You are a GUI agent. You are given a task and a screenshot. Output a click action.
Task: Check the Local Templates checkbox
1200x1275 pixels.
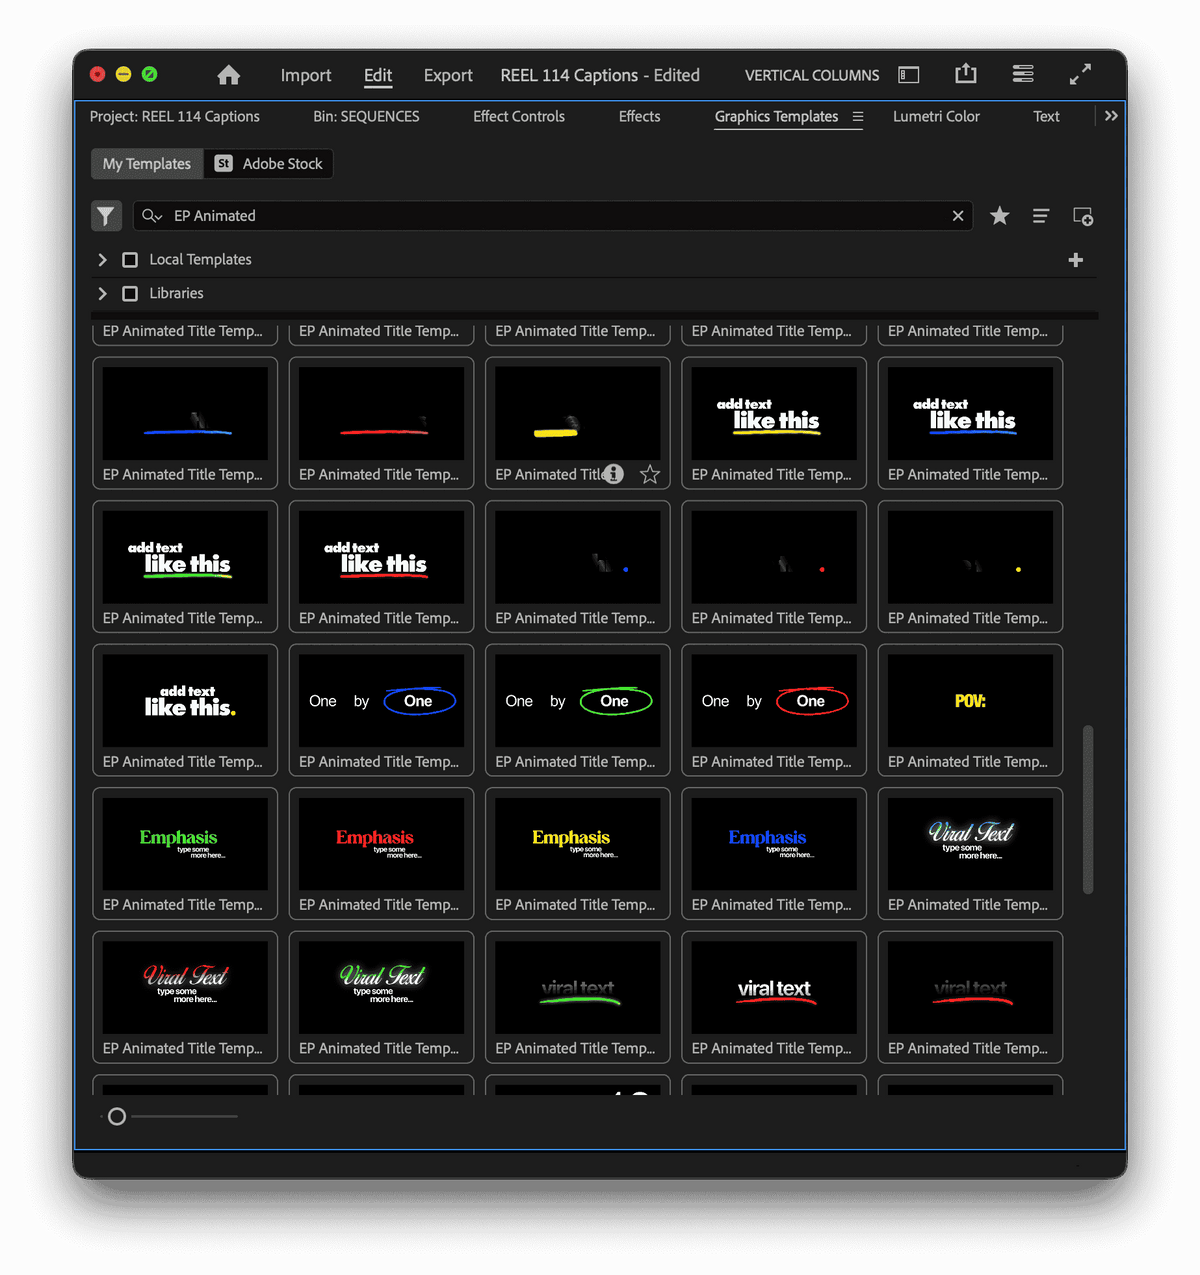tap(130, 260)
